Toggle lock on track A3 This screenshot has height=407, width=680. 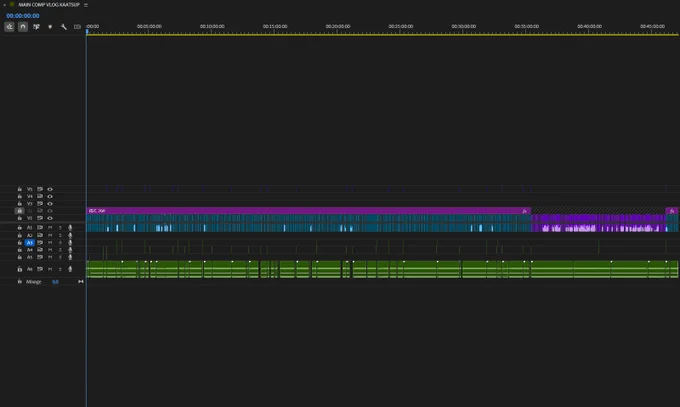tap(20, 243)
